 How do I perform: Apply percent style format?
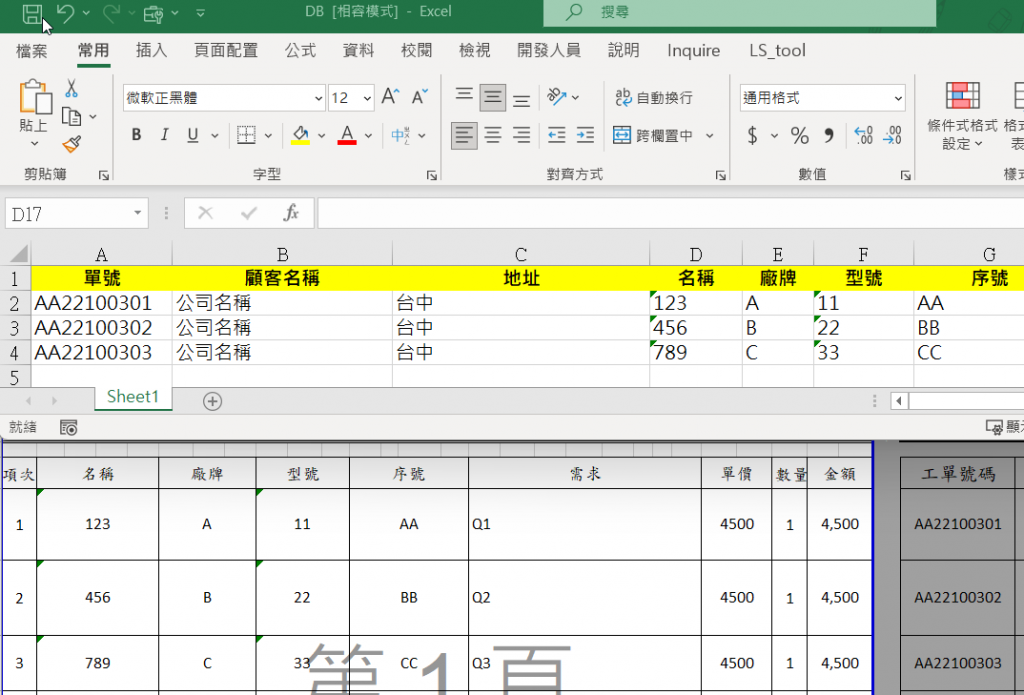[799, 136]
